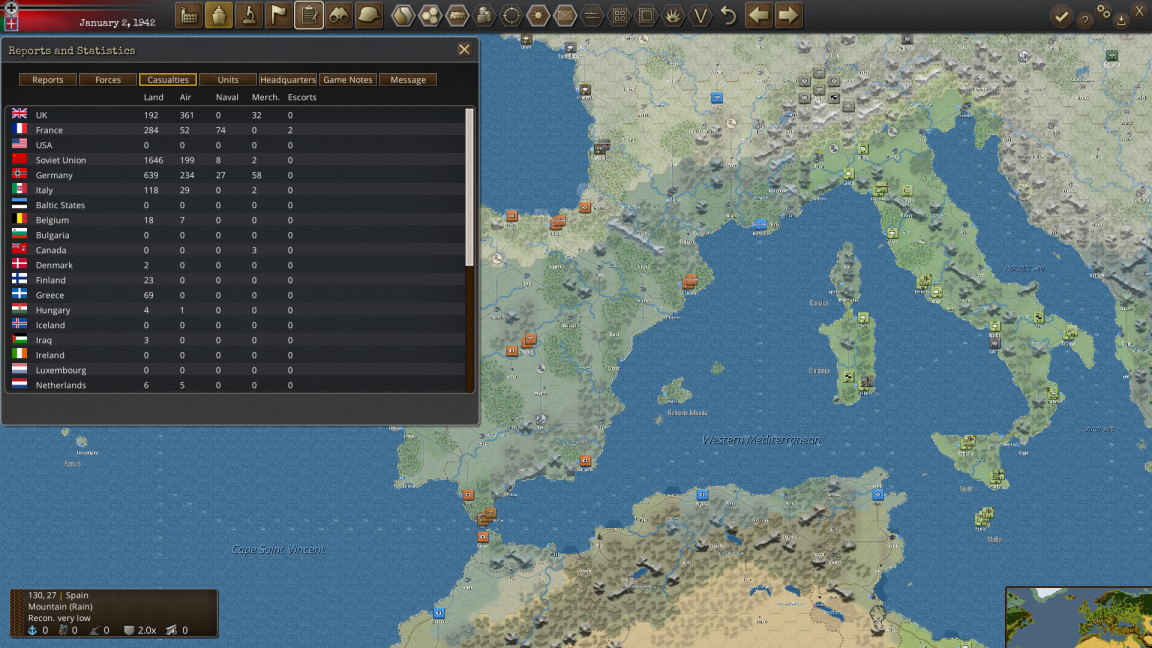Image resolution: width=1152 pixels, height=648 pixels.
Task: Toggle the envelope map overlay icon
Action: click(565, 15)
